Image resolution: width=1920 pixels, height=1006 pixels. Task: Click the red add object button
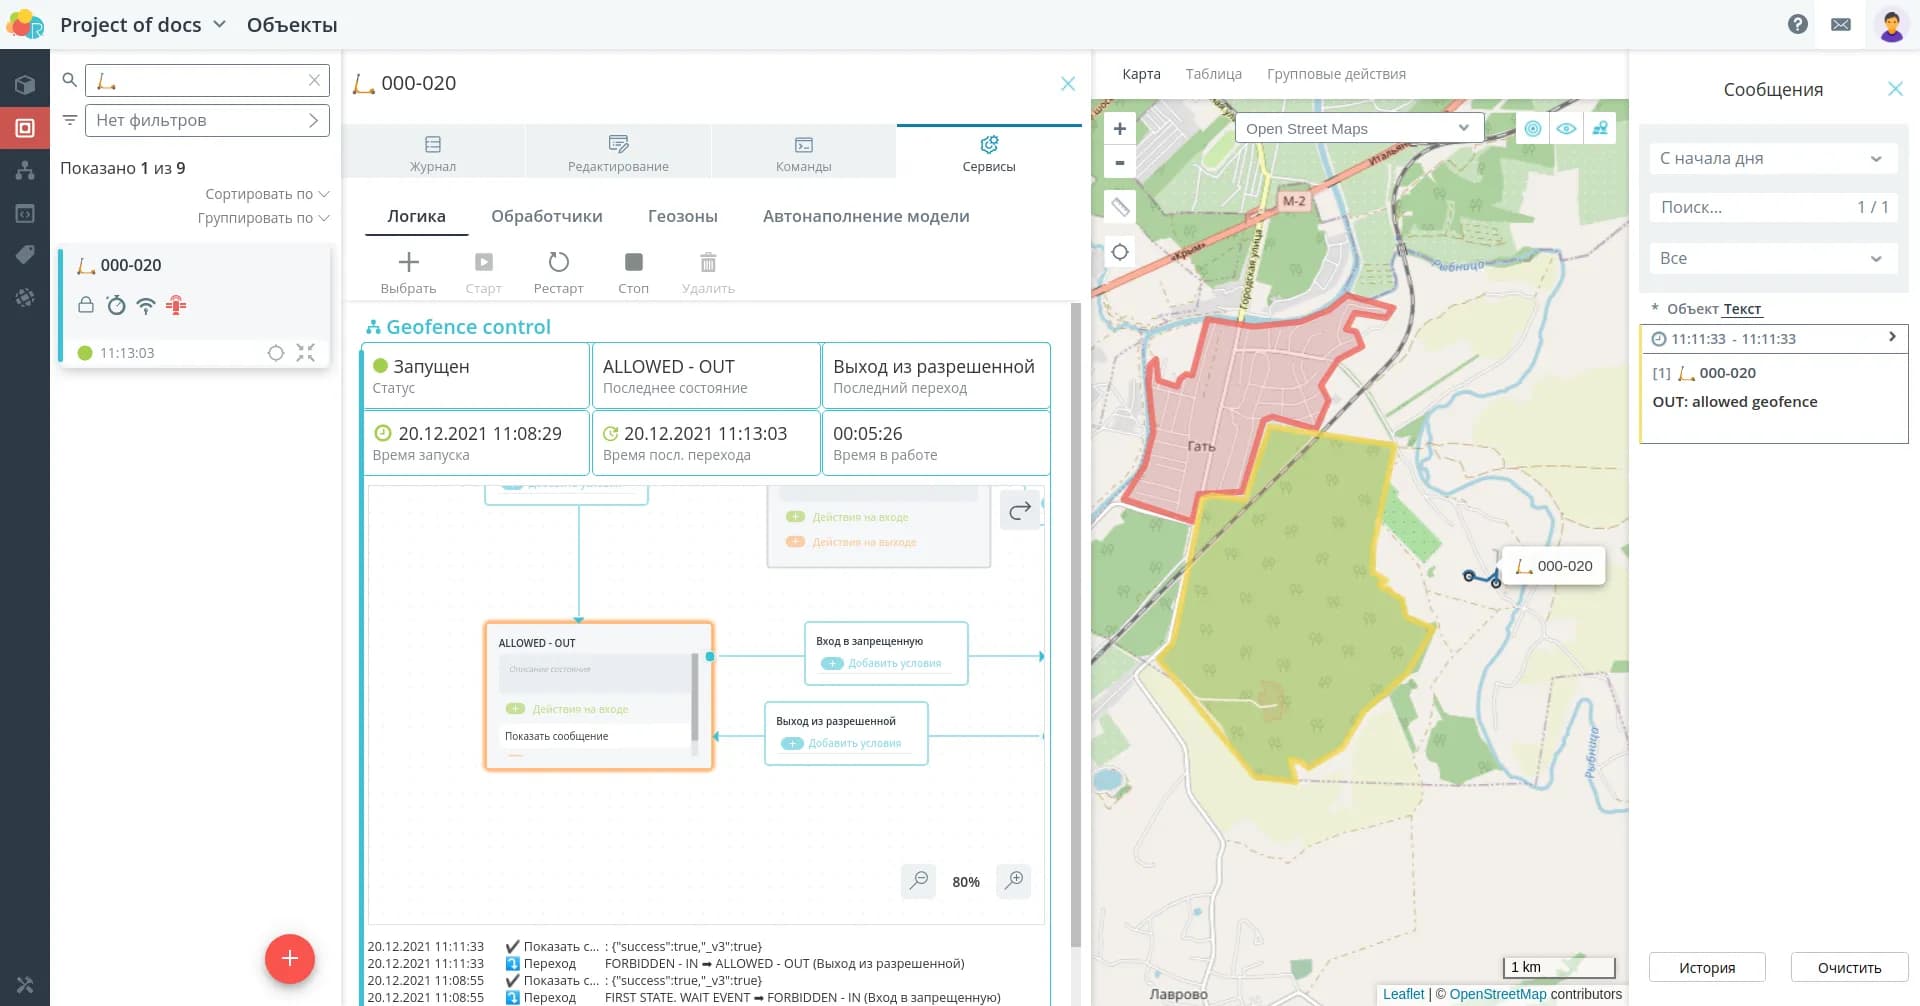point(290,959)
